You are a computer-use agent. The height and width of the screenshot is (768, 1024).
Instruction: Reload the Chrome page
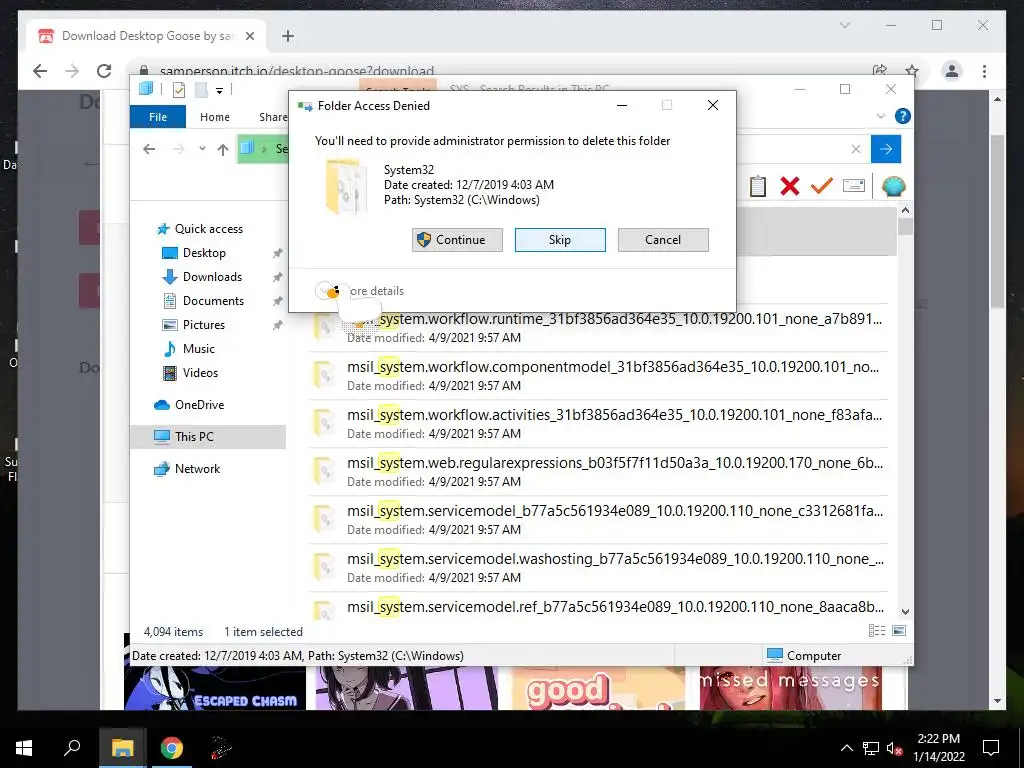pos(104,71)
